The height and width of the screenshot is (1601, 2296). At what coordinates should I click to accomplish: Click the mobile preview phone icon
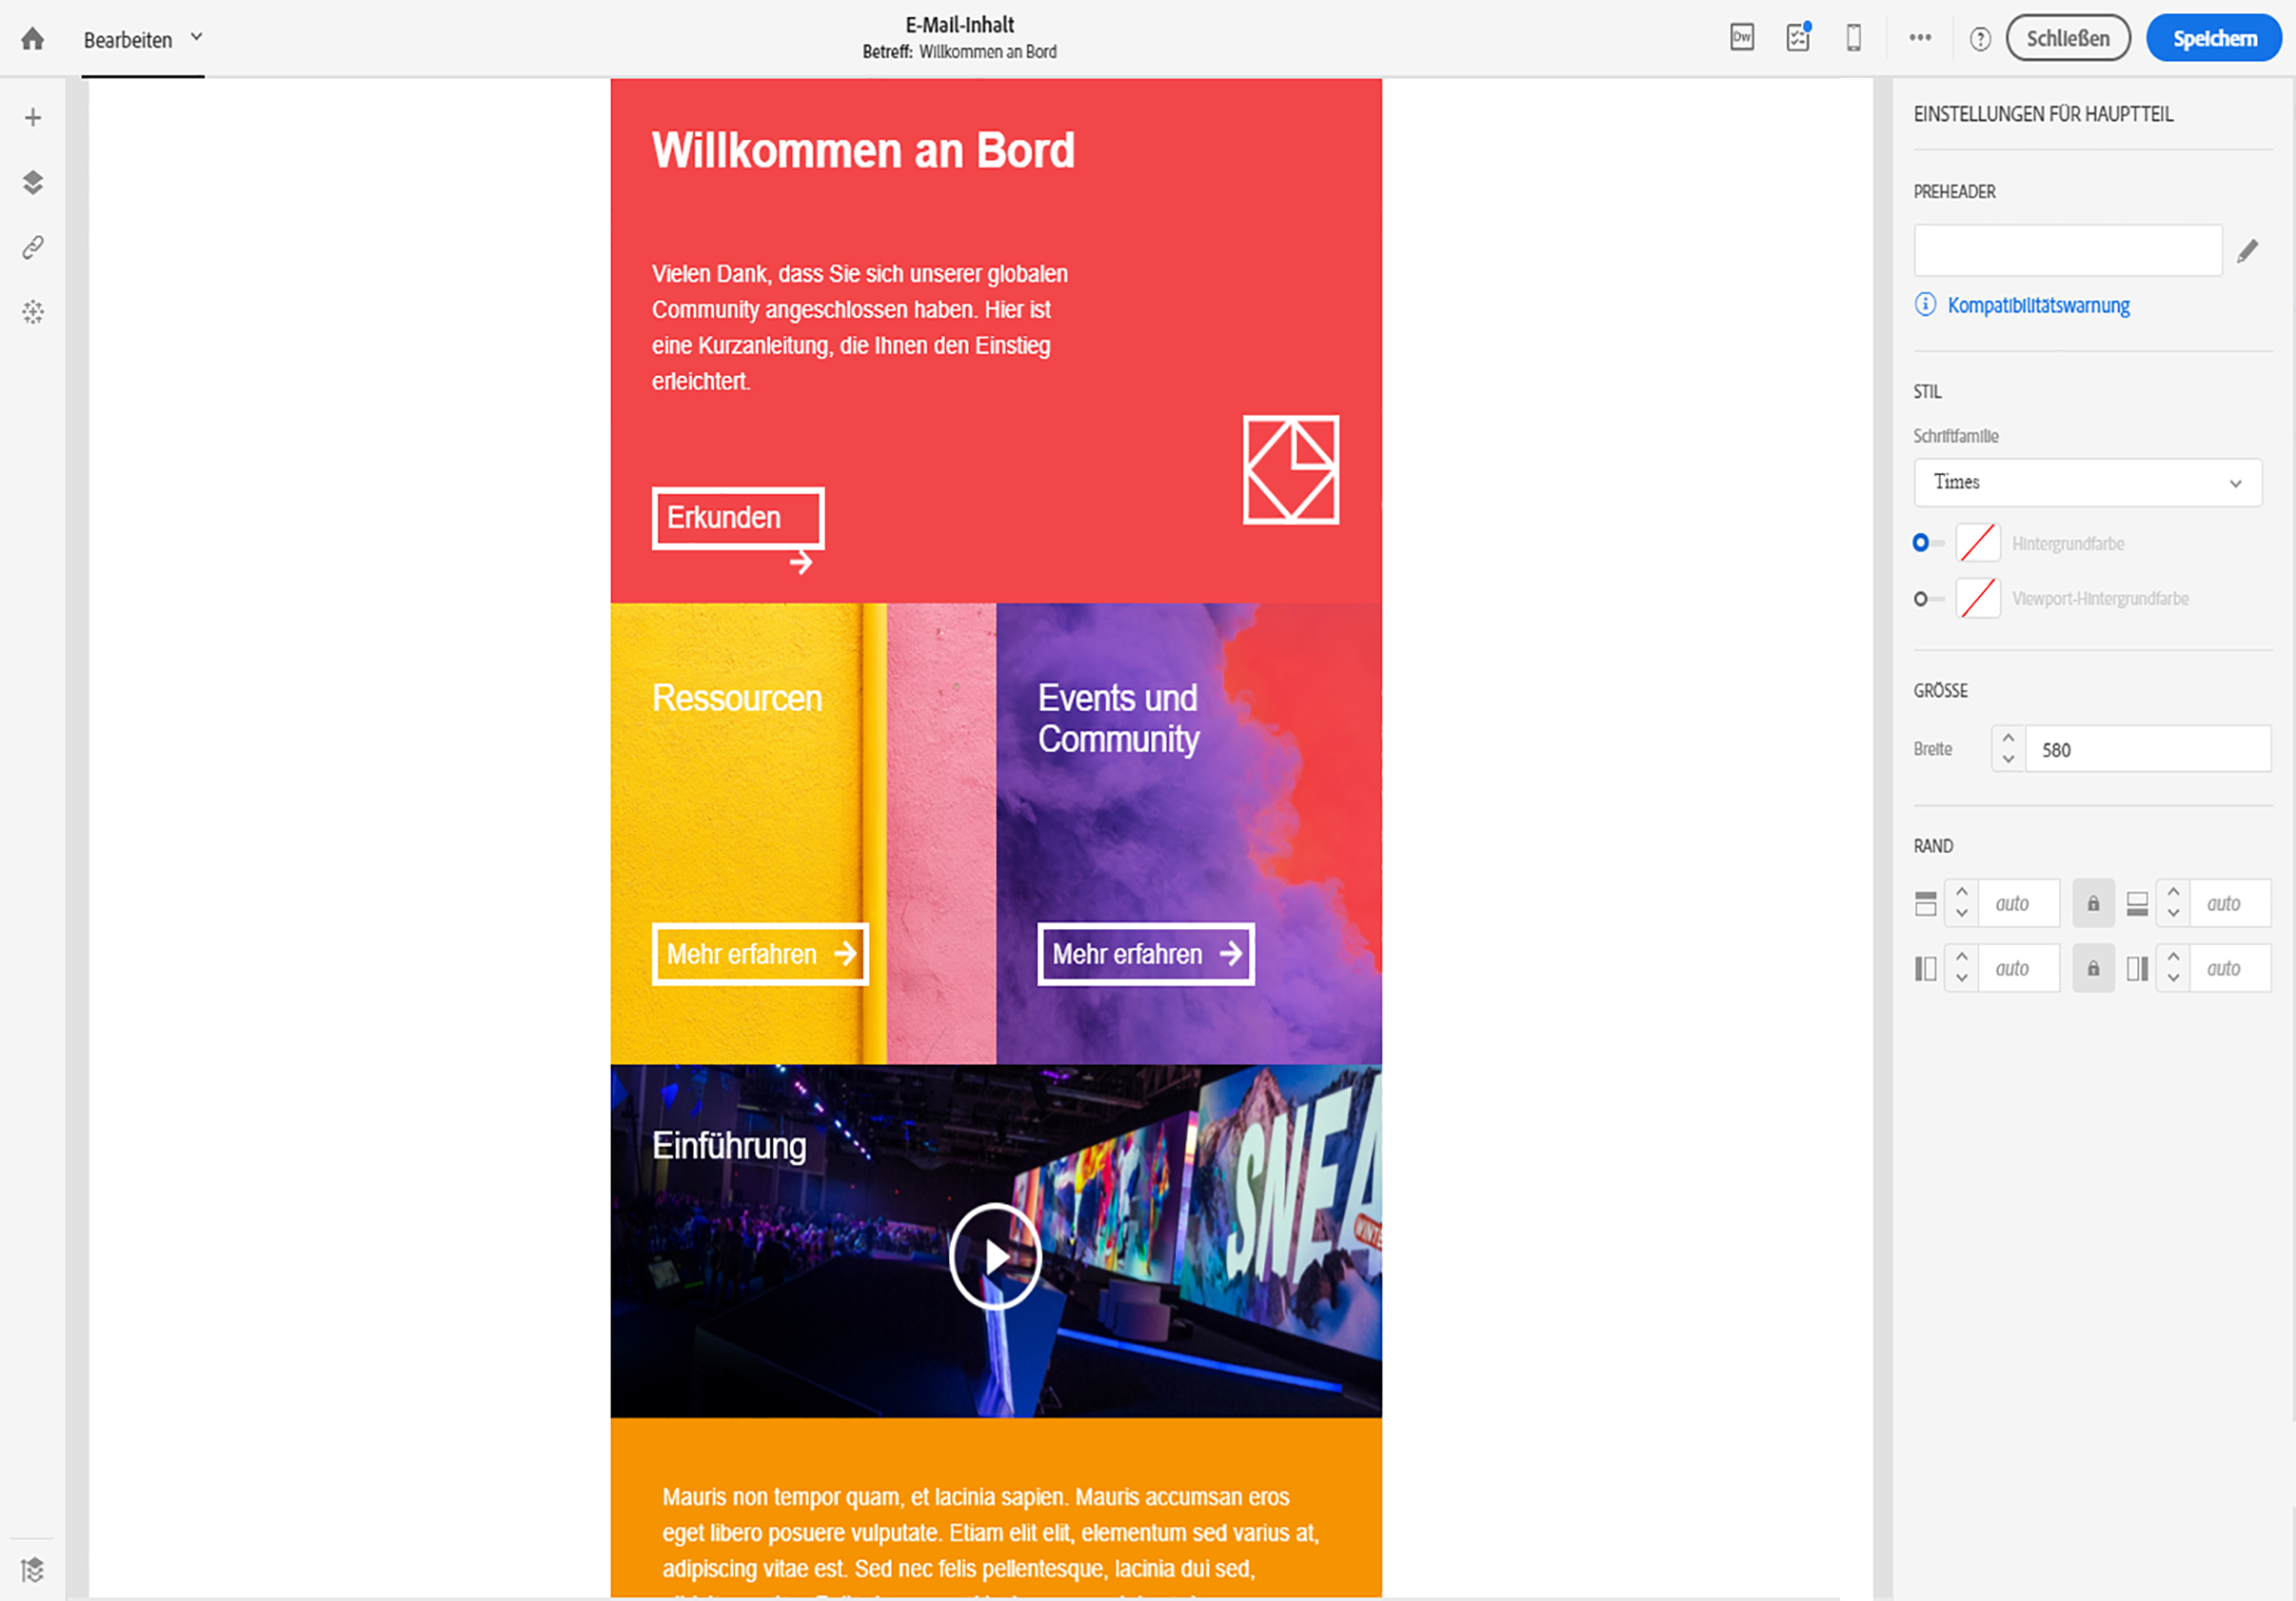[x=1852, y=38]
